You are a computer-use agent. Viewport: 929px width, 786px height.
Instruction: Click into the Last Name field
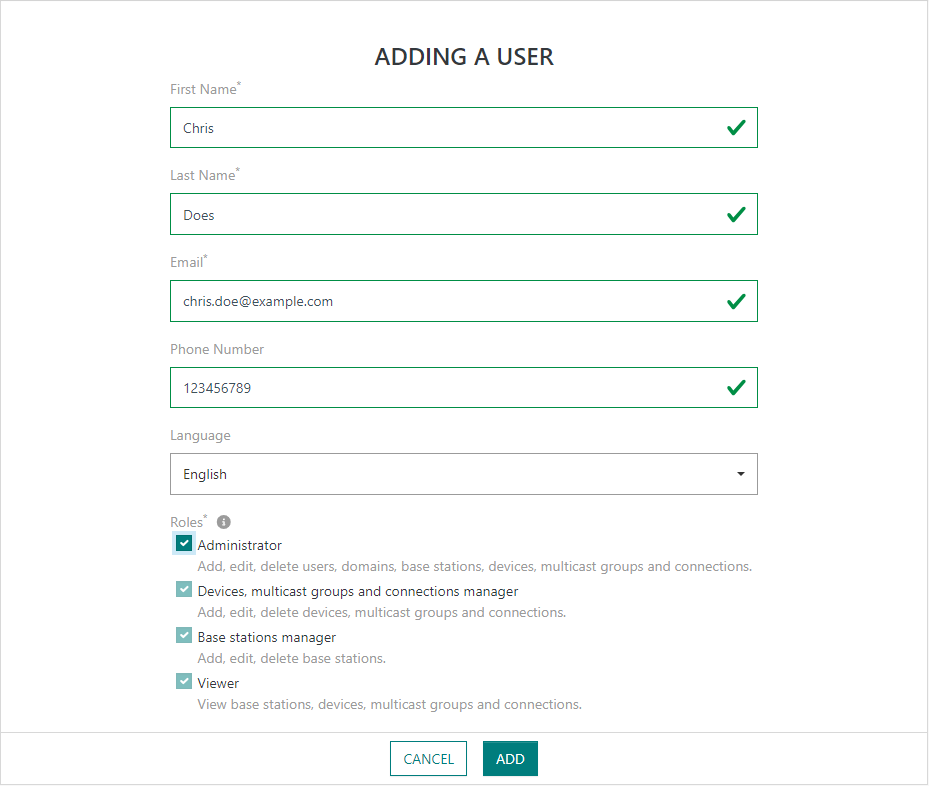(x=440, y=215)
